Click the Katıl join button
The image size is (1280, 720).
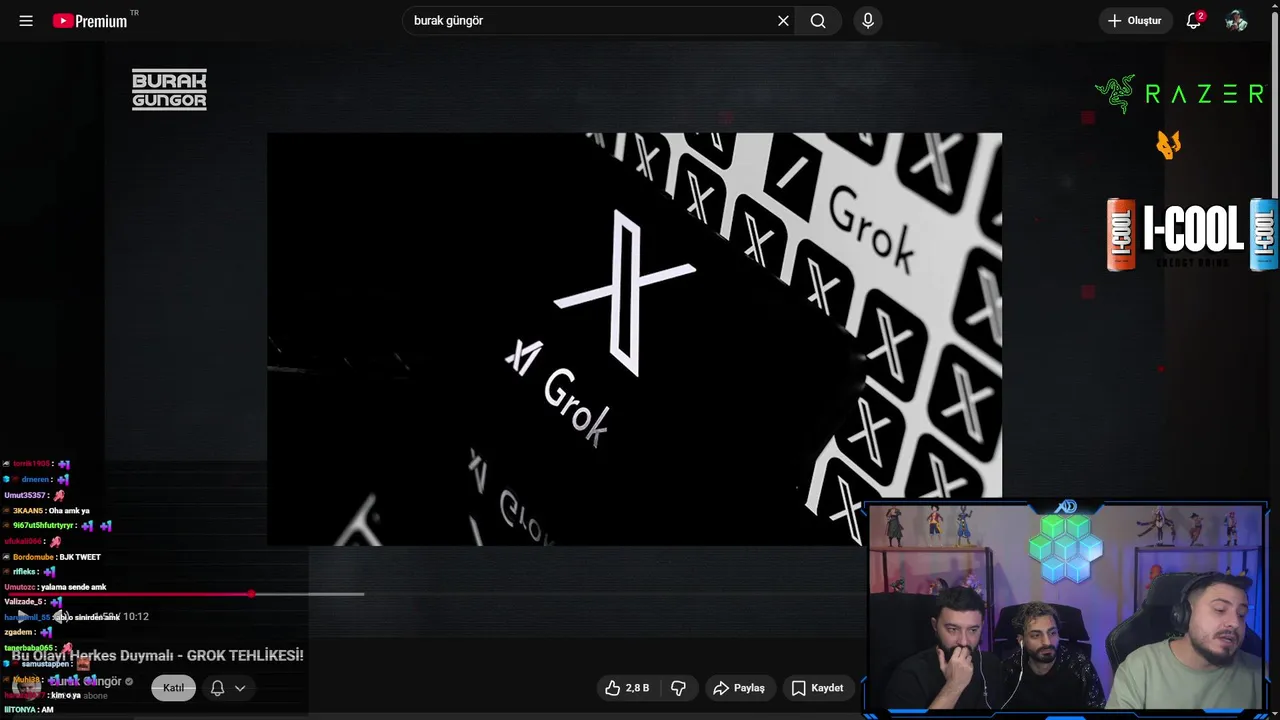click(x=173, y=688)
